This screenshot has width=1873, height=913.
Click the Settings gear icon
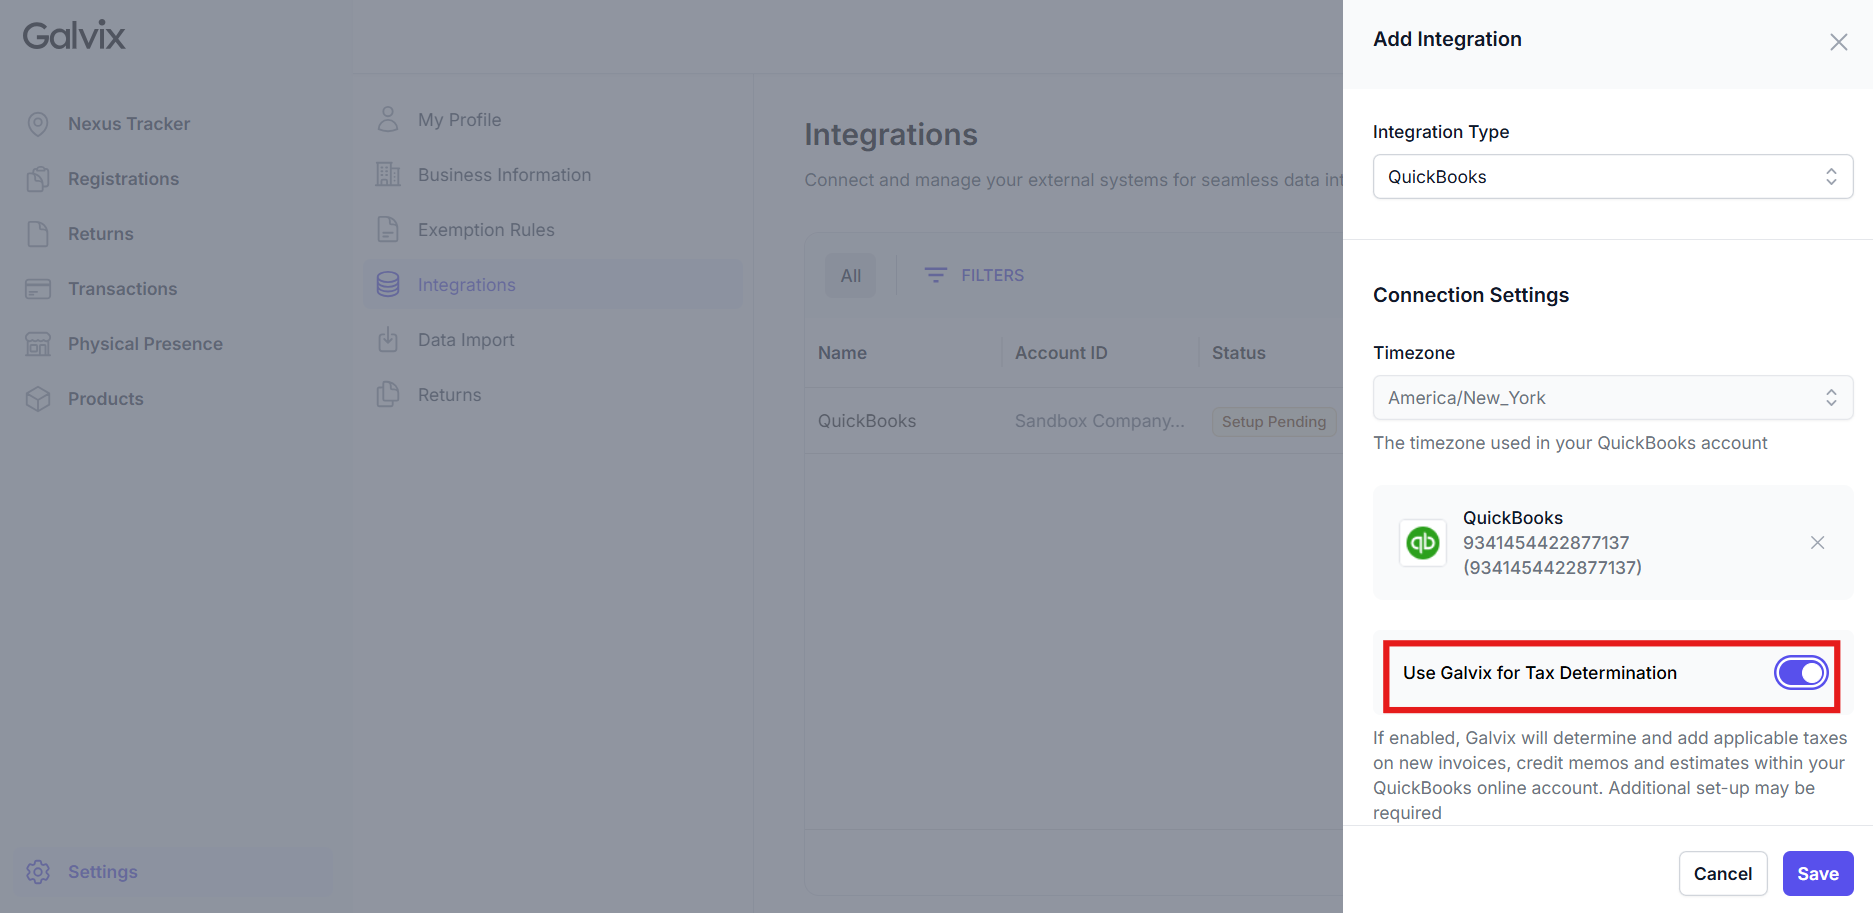click(x=38, y=872)
